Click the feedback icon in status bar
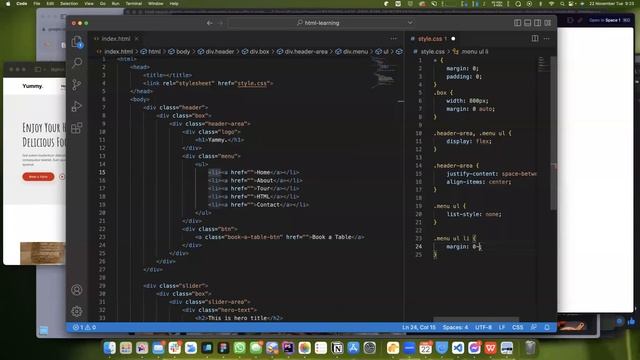The width and height of the screenshot is (640, 360). pos(533,327)
